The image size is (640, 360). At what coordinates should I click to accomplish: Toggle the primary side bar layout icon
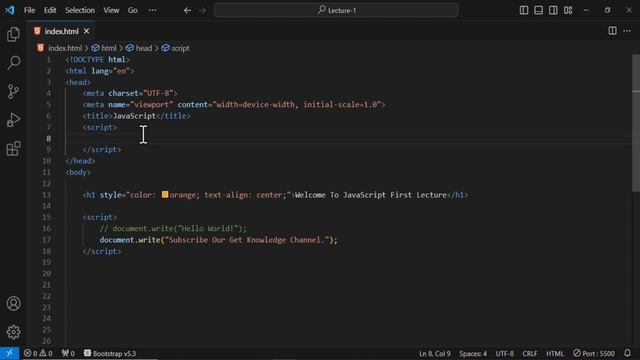click(524, 10)
